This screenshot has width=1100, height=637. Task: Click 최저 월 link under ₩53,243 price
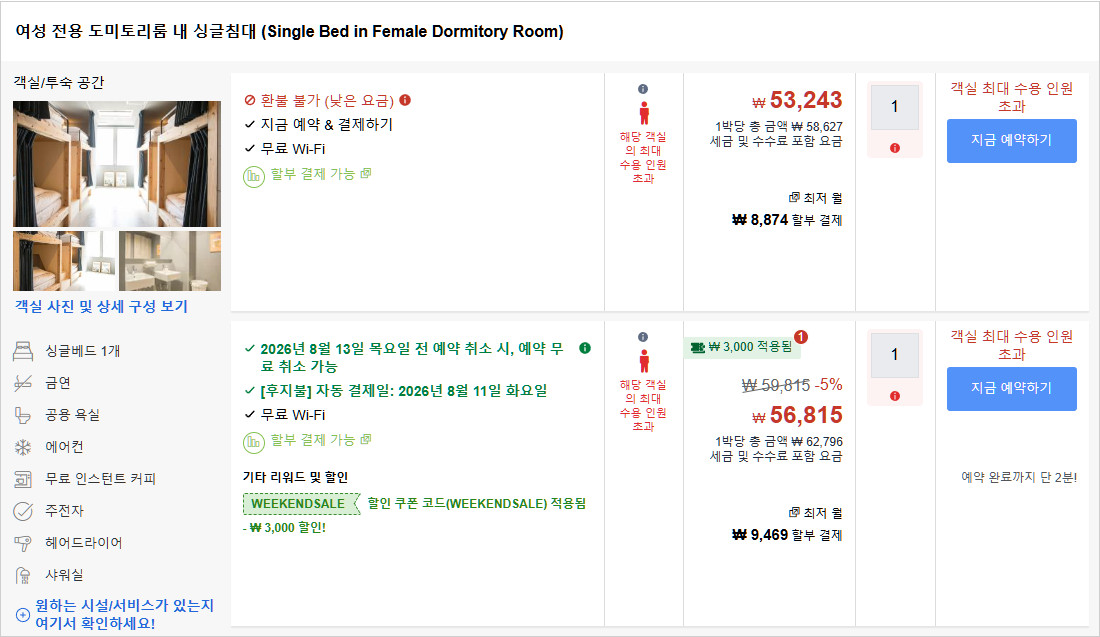coord(815,198)
